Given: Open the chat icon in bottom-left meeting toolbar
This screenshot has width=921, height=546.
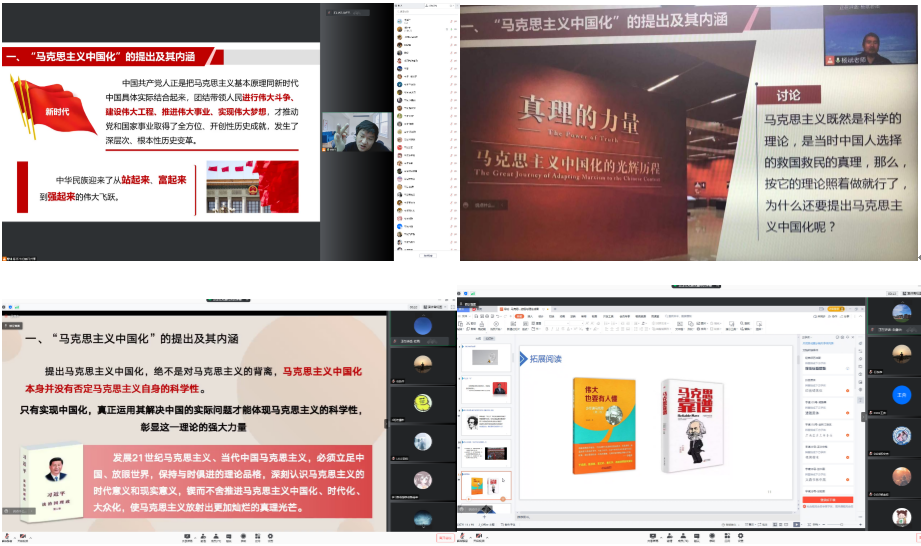Looking at the screenshot, I should [x=229, y=535].
